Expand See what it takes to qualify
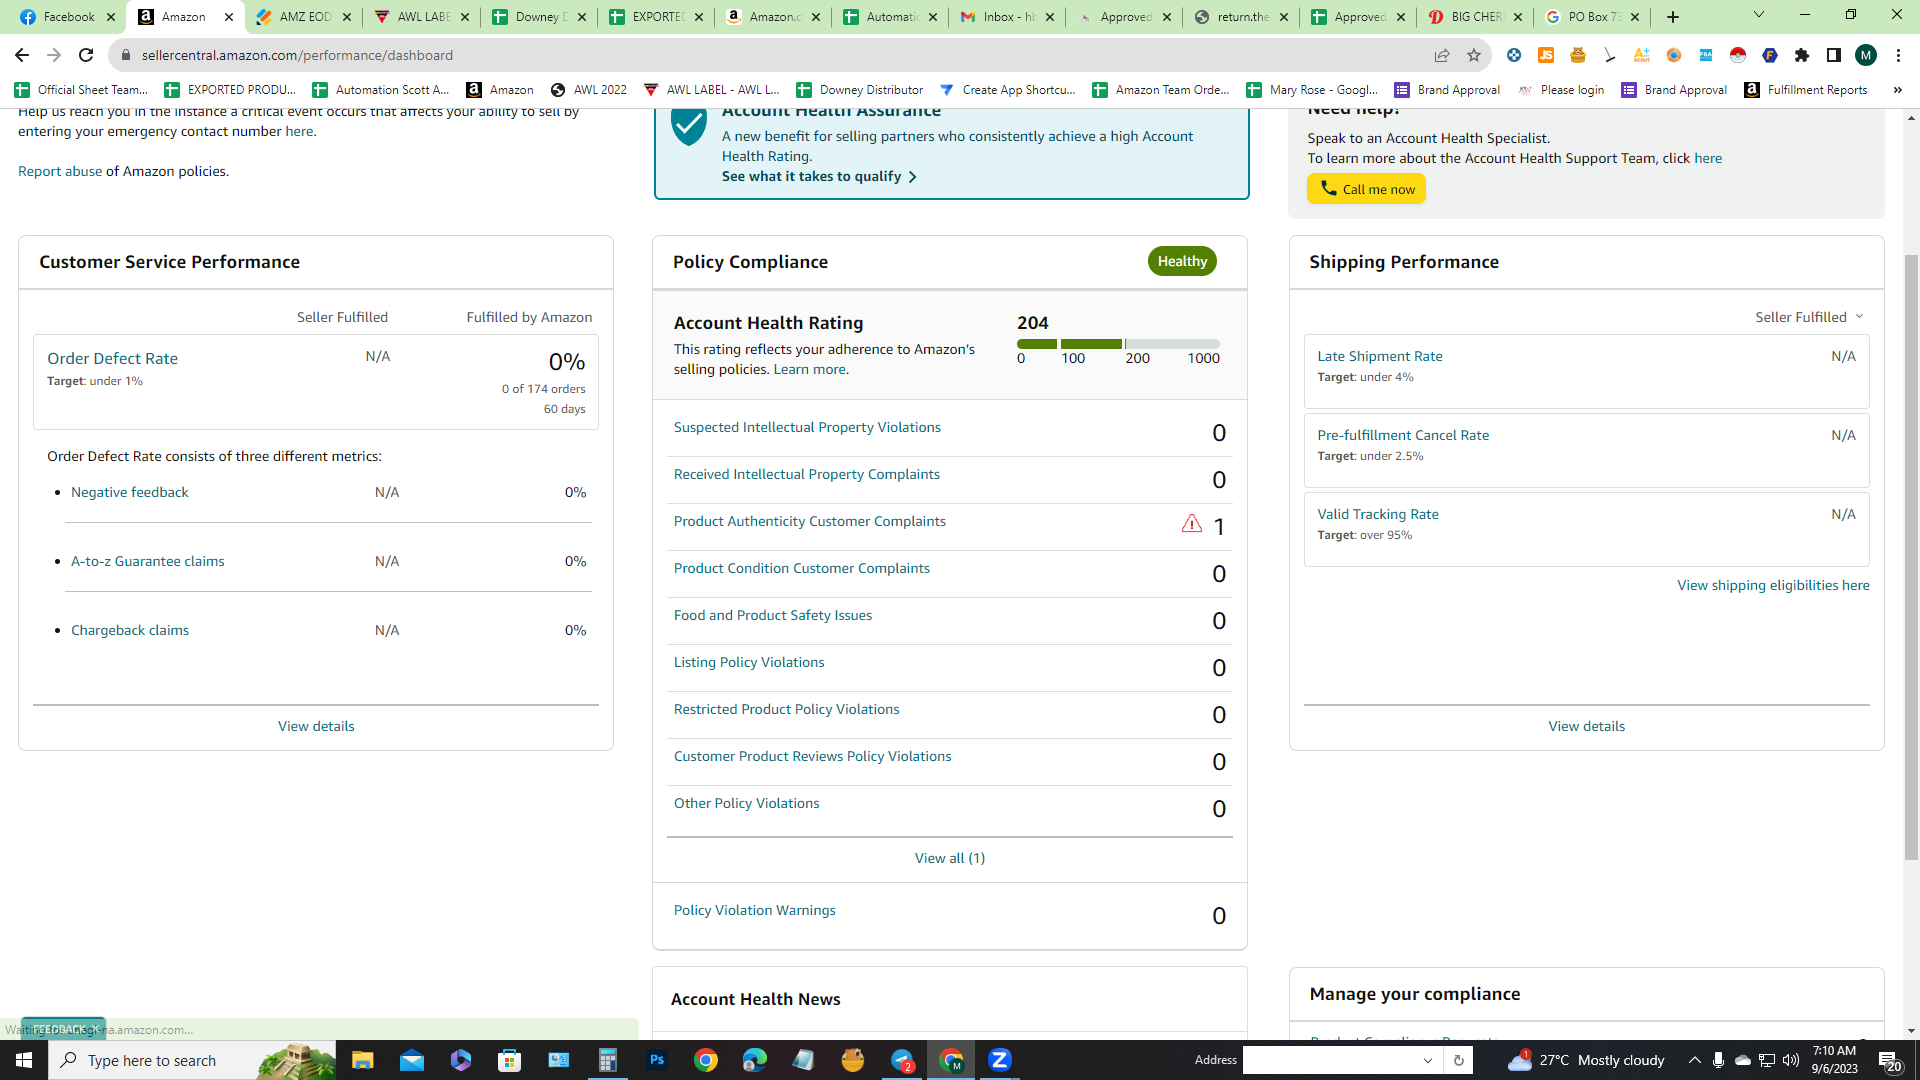The width and height of the screenshot is (1920, 1080). (819, 177)
